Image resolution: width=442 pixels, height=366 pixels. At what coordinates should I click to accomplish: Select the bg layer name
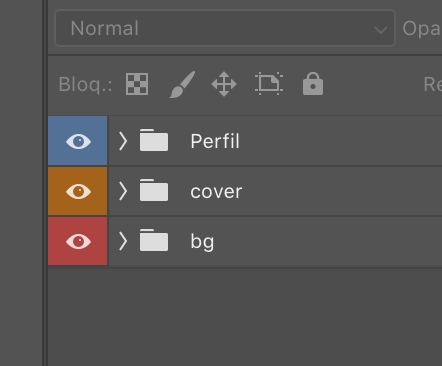click(x=202, y=242)
